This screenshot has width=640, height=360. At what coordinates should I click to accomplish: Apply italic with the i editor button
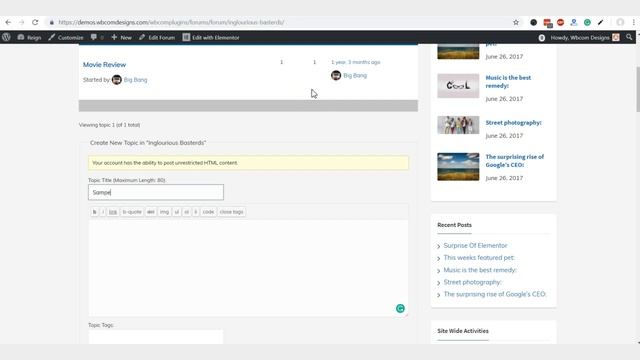103,212
